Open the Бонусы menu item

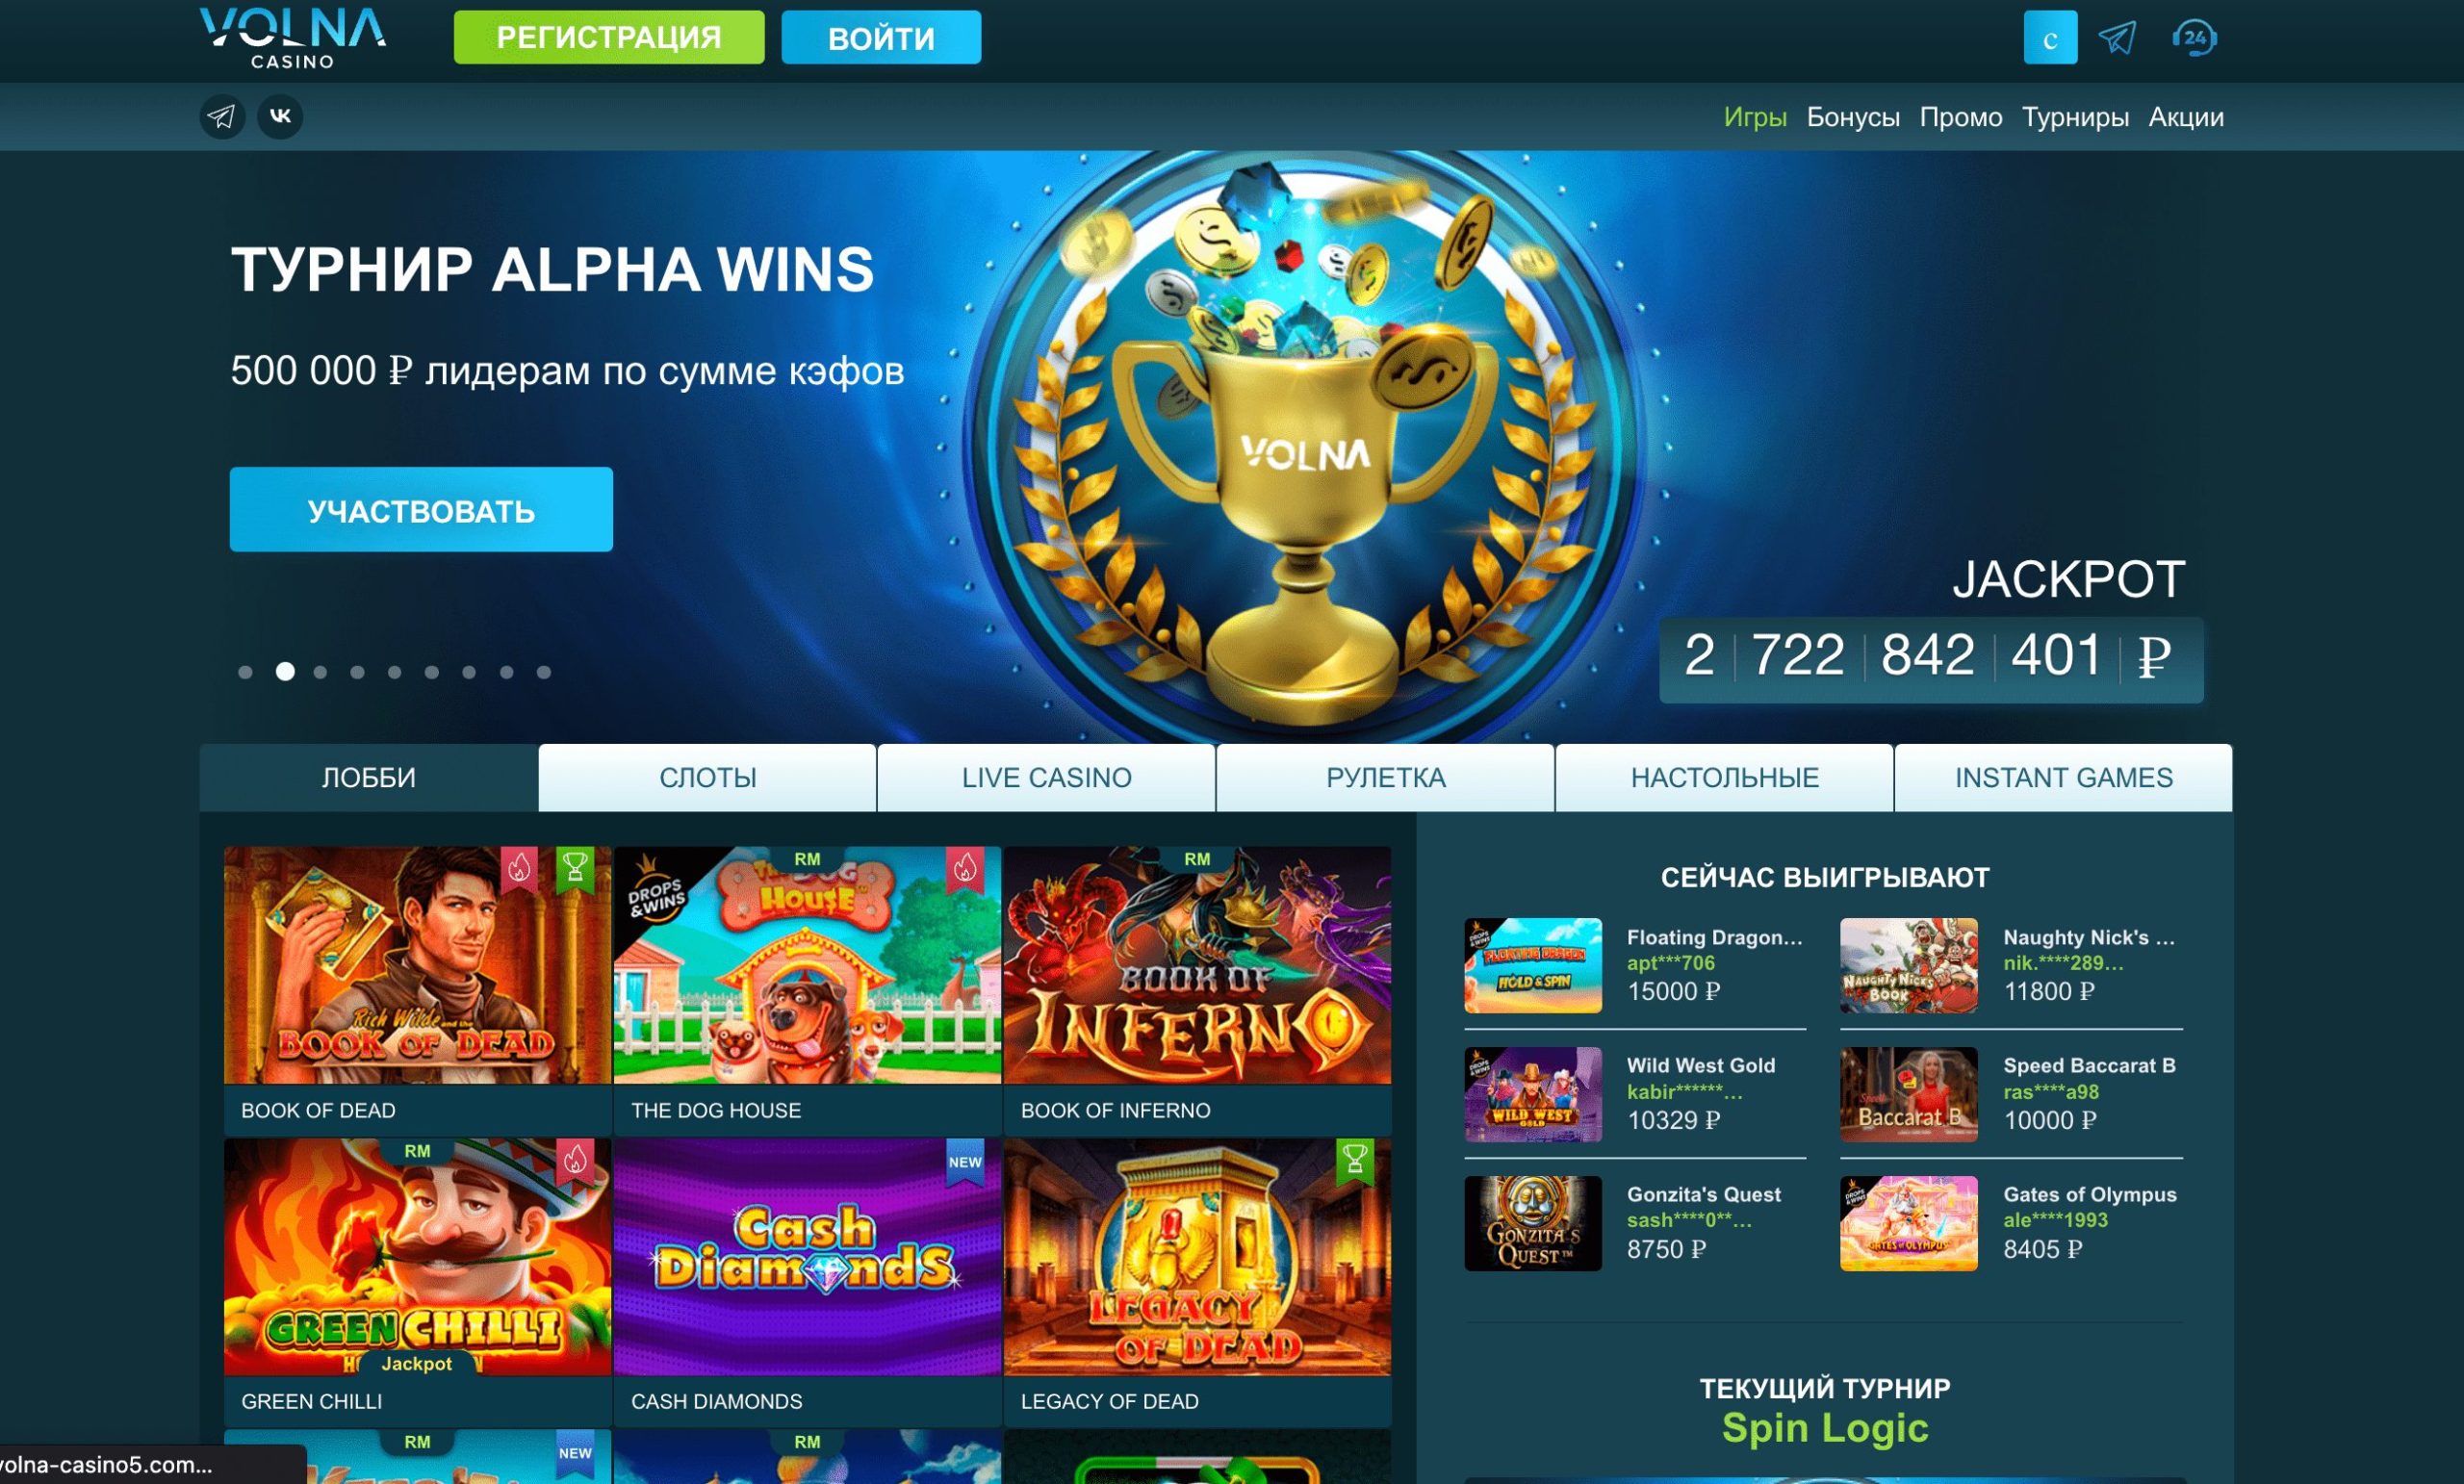point(1853,117)
